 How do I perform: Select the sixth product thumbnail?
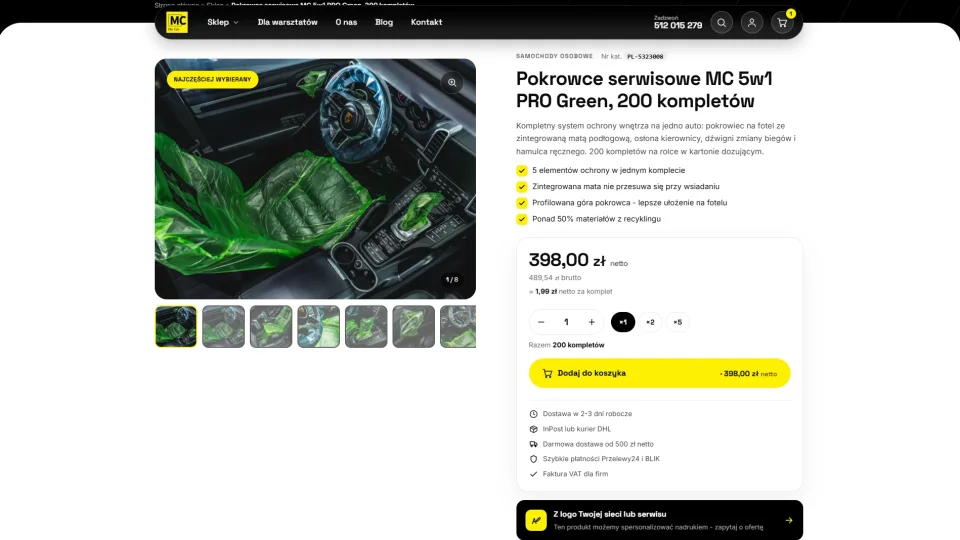pyautogui.click(x=414, y=326)
